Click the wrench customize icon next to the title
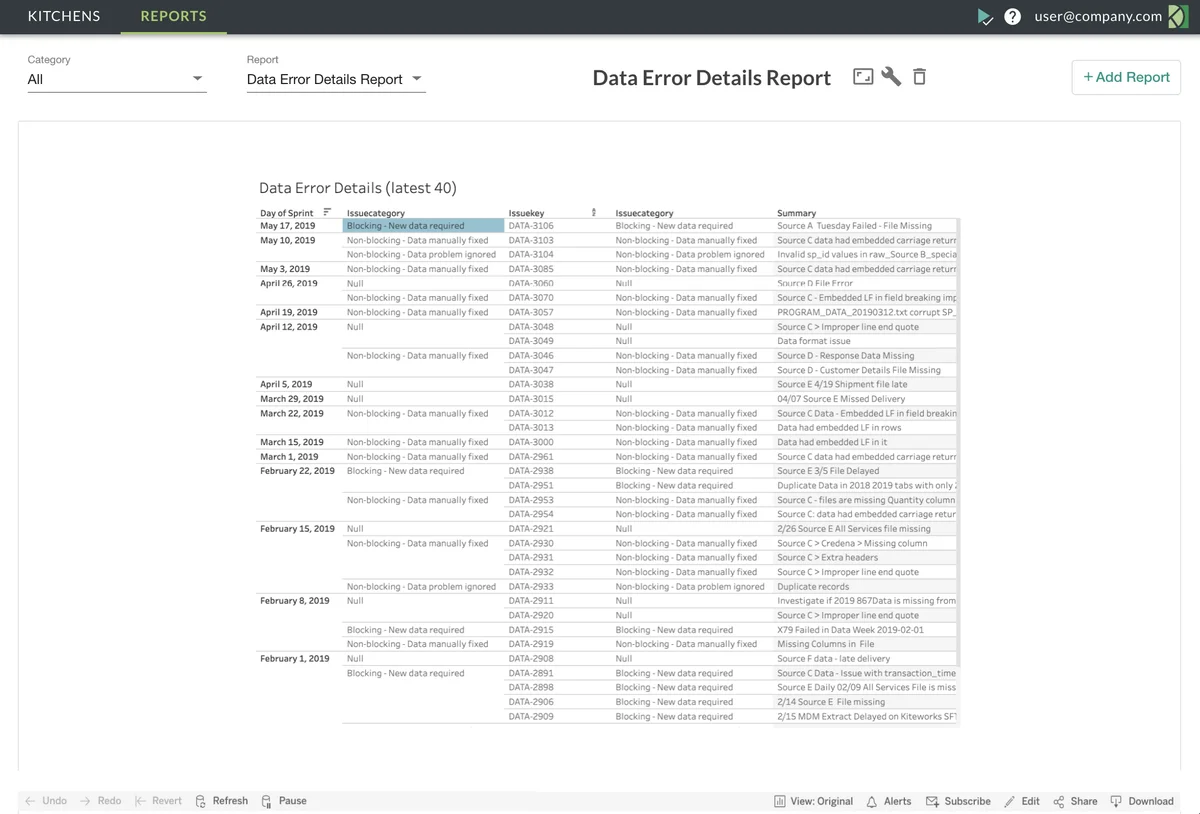This screenshot has width=1200, height=814. click(890, 76)
